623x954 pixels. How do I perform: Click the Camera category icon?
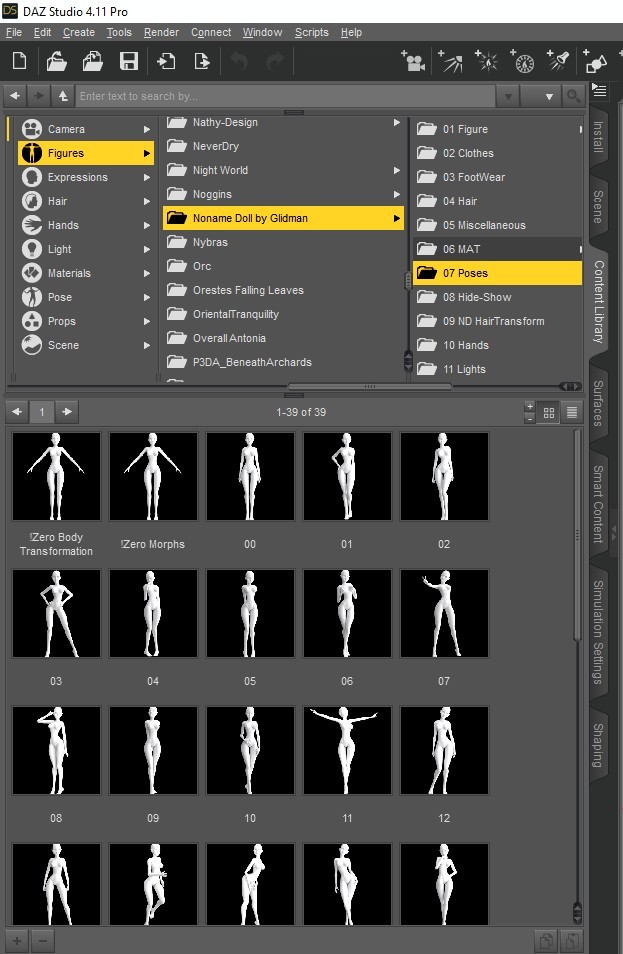(32, 129)
